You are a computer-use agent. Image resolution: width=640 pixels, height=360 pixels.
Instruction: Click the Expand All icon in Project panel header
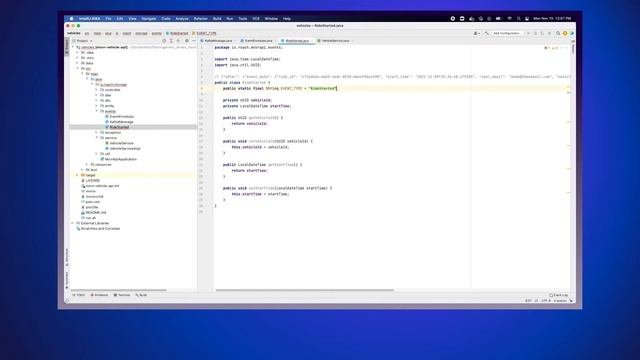[171, 41]
